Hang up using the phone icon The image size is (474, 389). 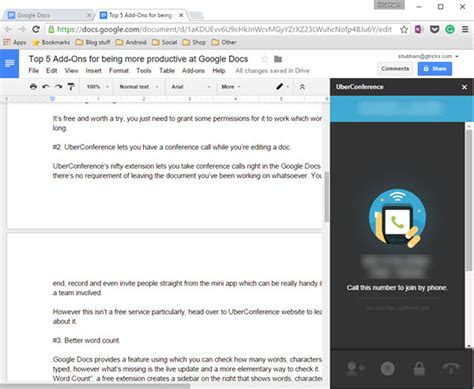[451, 368]
